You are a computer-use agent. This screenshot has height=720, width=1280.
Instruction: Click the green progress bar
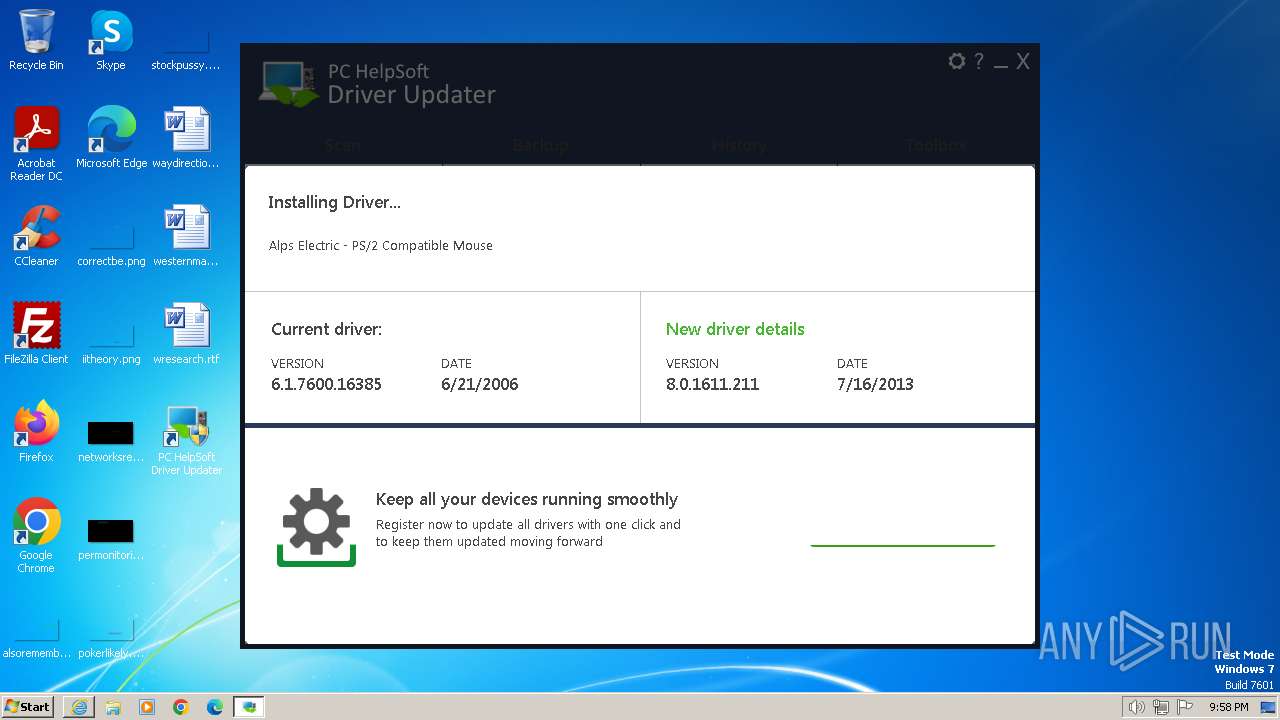(903, 545)
